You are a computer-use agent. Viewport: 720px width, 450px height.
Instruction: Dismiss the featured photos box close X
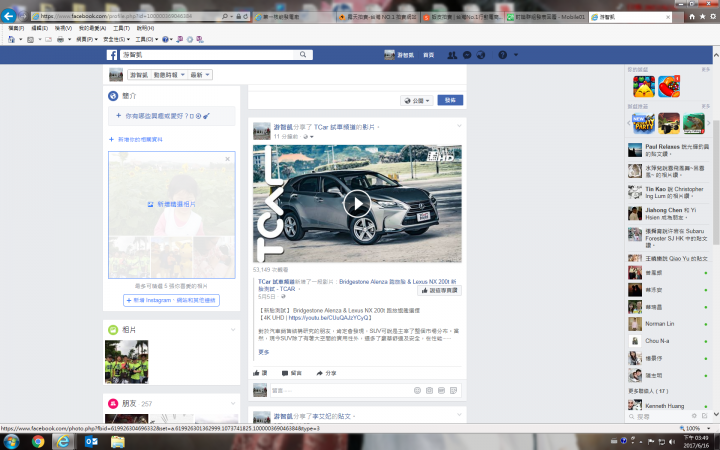[x=227, y=159]
